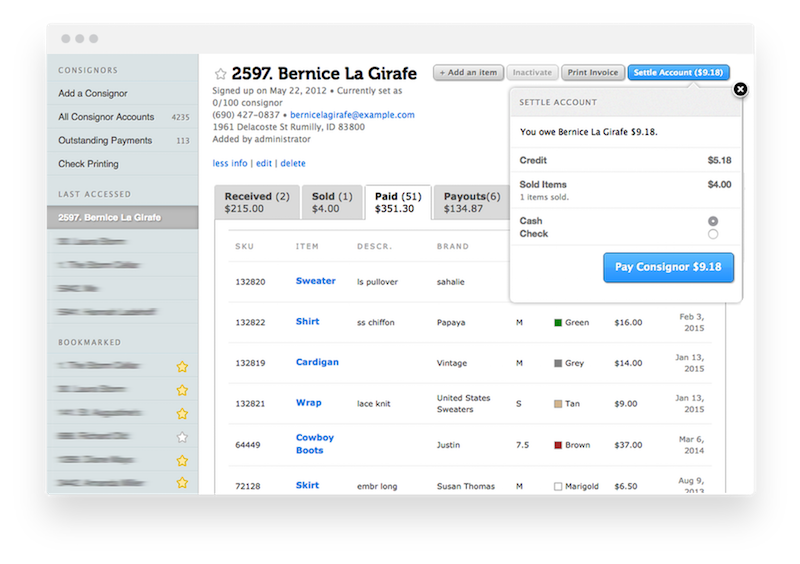
Task: Open the Cardigan item link
Action: click(x=317, y=362)
